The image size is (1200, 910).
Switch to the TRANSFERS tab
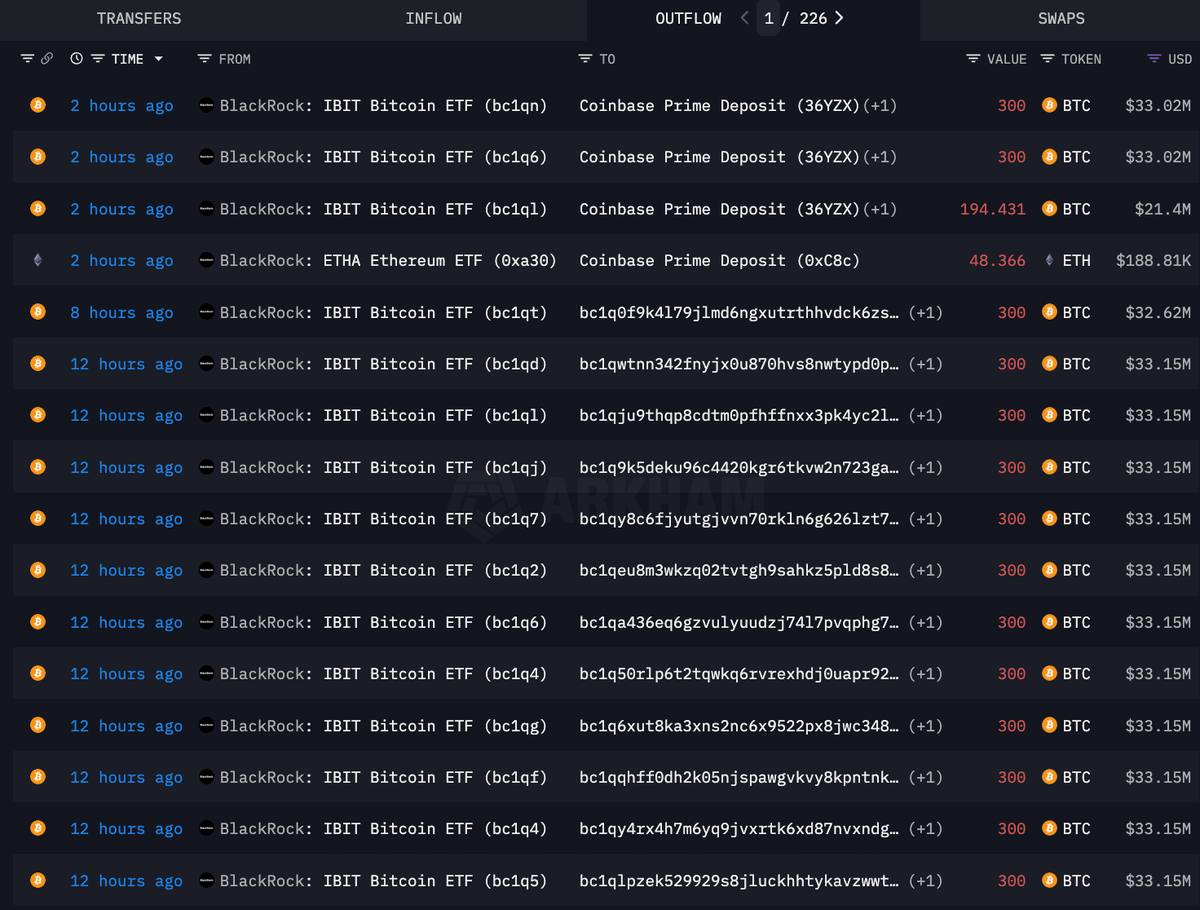click(x=139, y=18)
